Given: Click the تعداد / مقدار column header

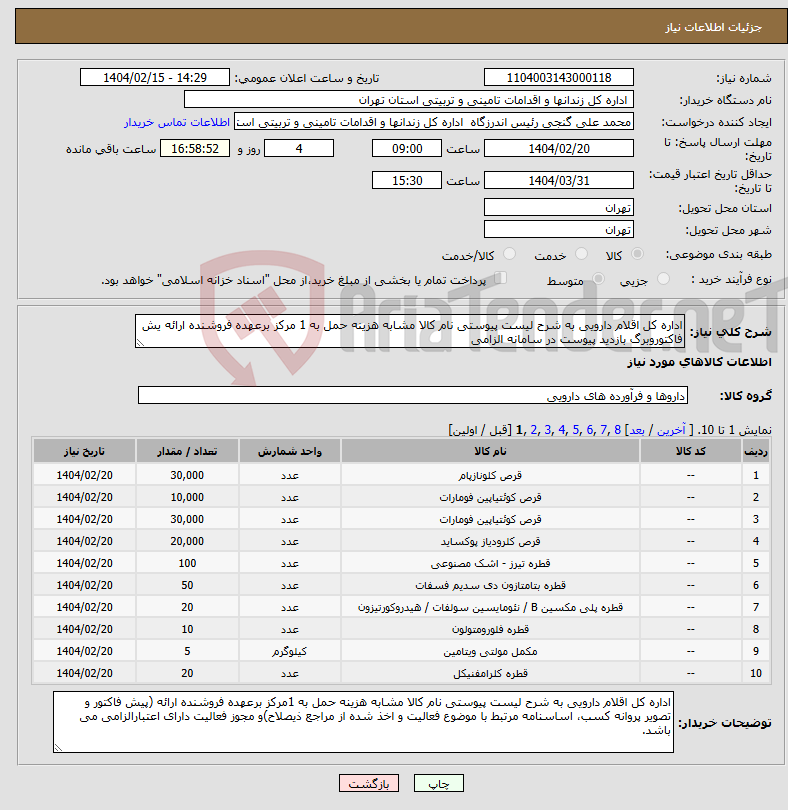Looking at the screenshot, I should 187,450.
